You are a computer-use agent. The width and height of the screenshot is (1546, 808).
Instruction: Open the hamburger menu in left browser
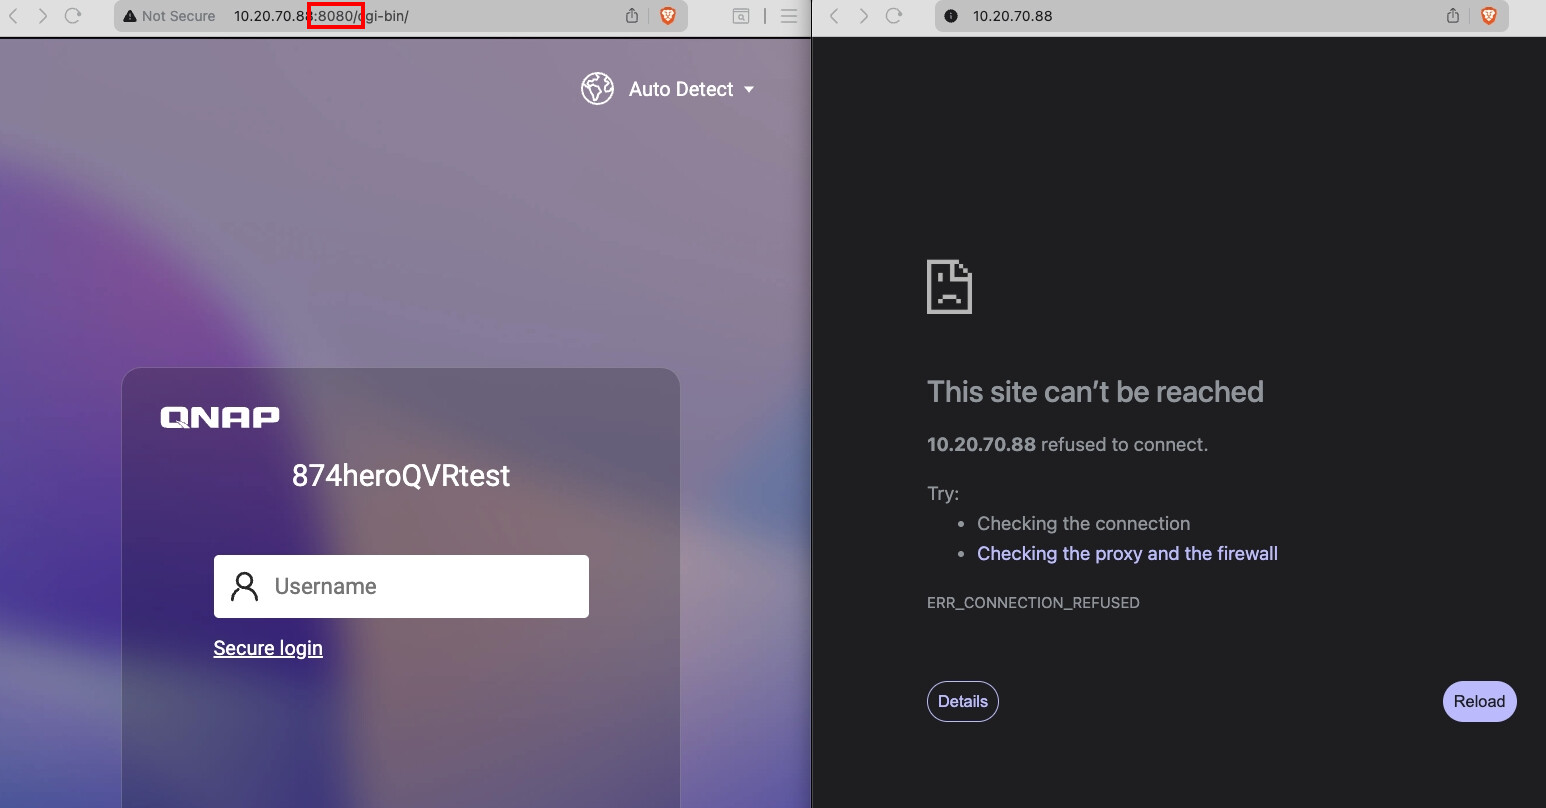point(789,16)
